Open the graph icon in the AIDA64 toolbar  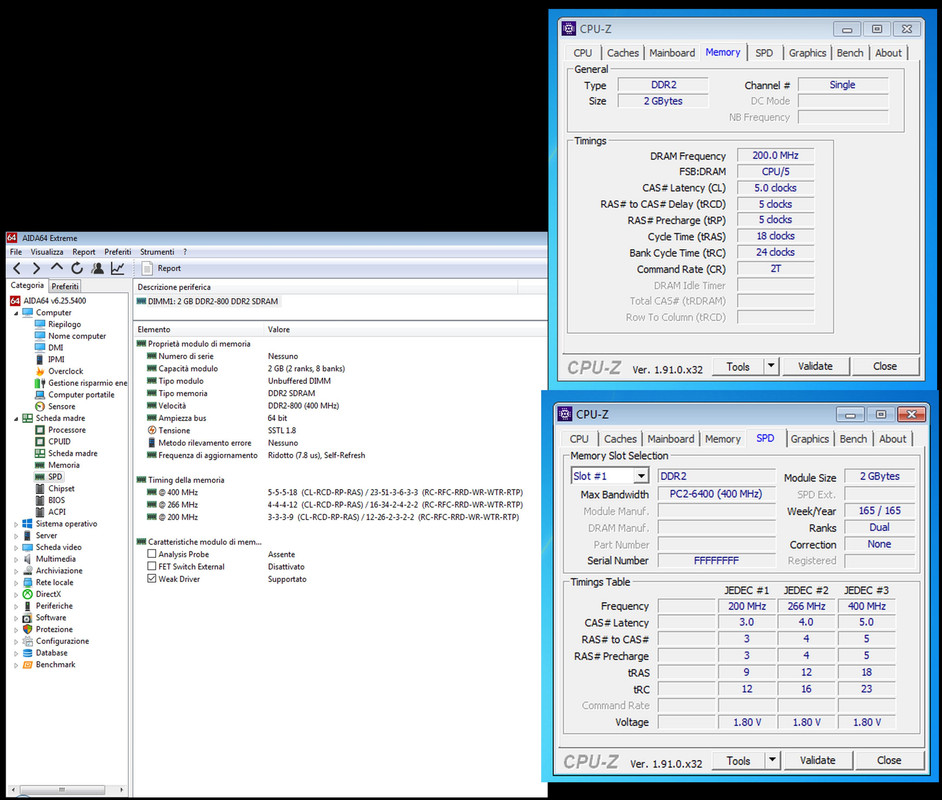(118, 268)
